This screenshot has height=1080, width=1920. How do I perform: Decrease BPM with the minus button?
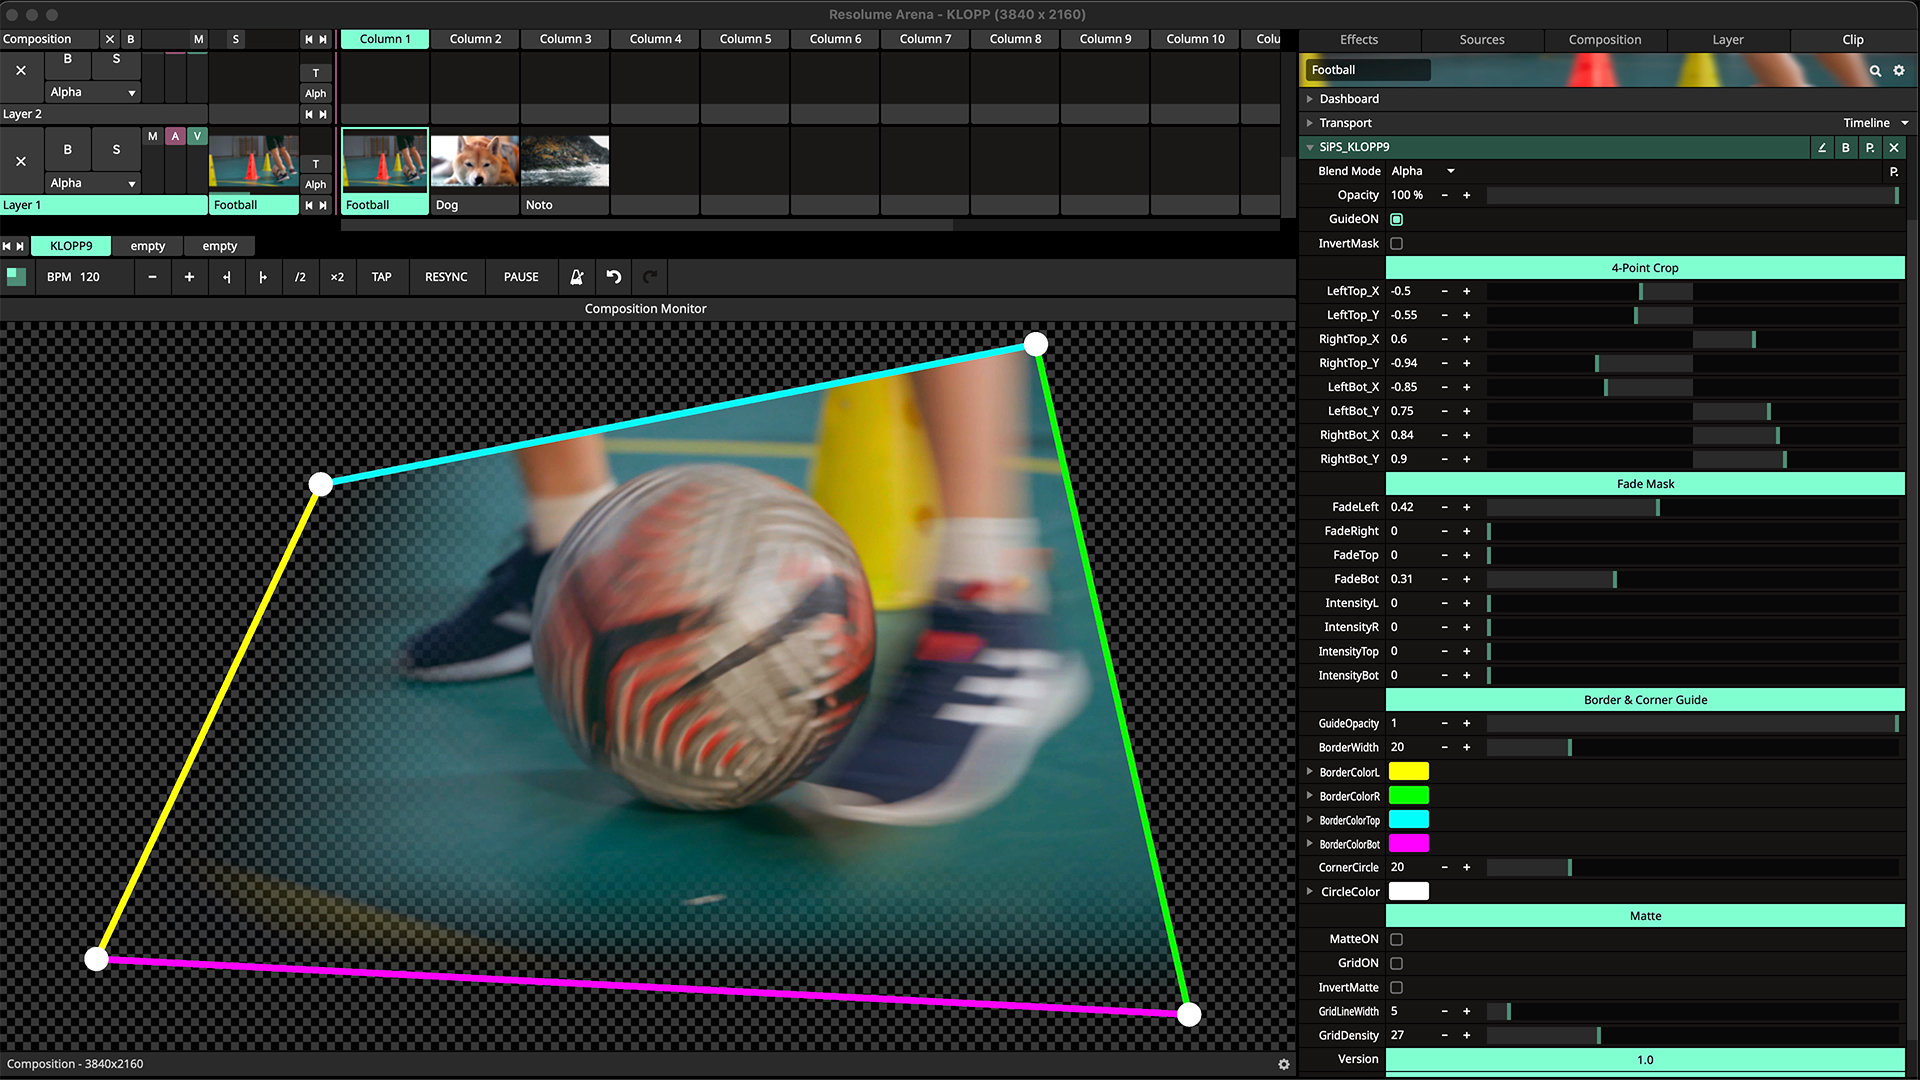coord(152,277)
